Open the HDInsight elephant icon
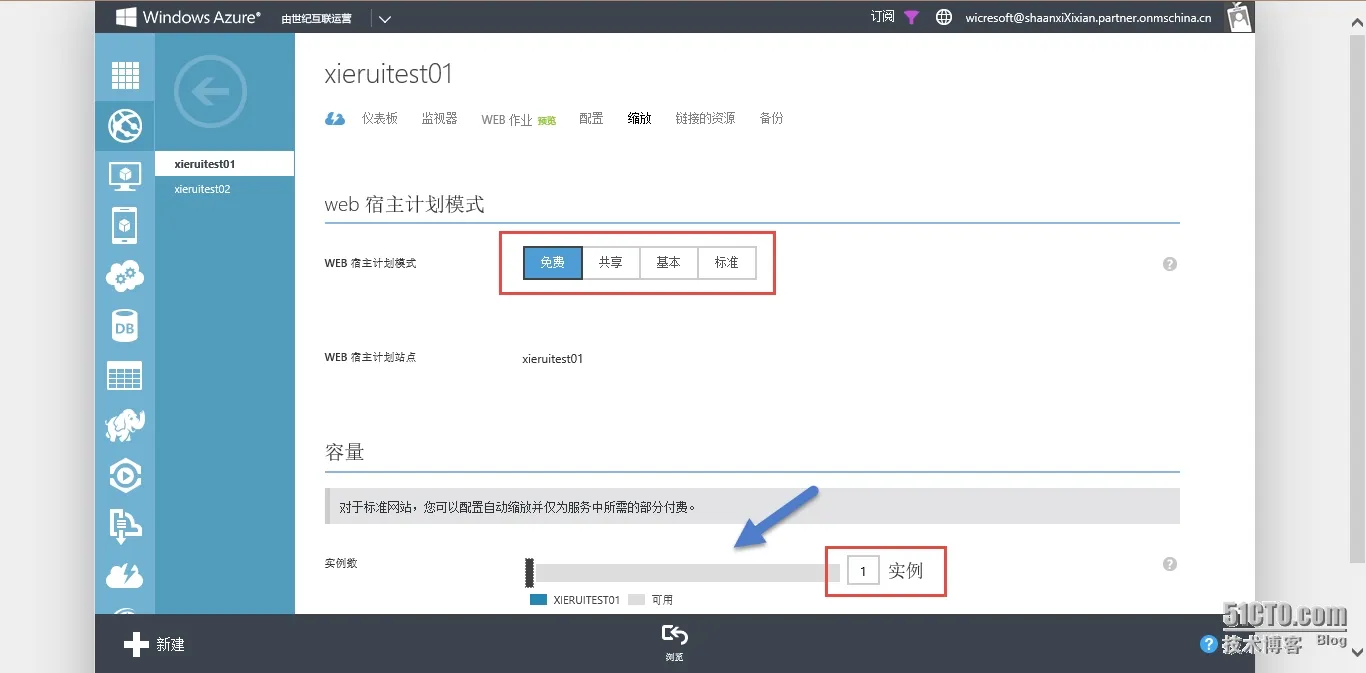 (x=125, y=426)
